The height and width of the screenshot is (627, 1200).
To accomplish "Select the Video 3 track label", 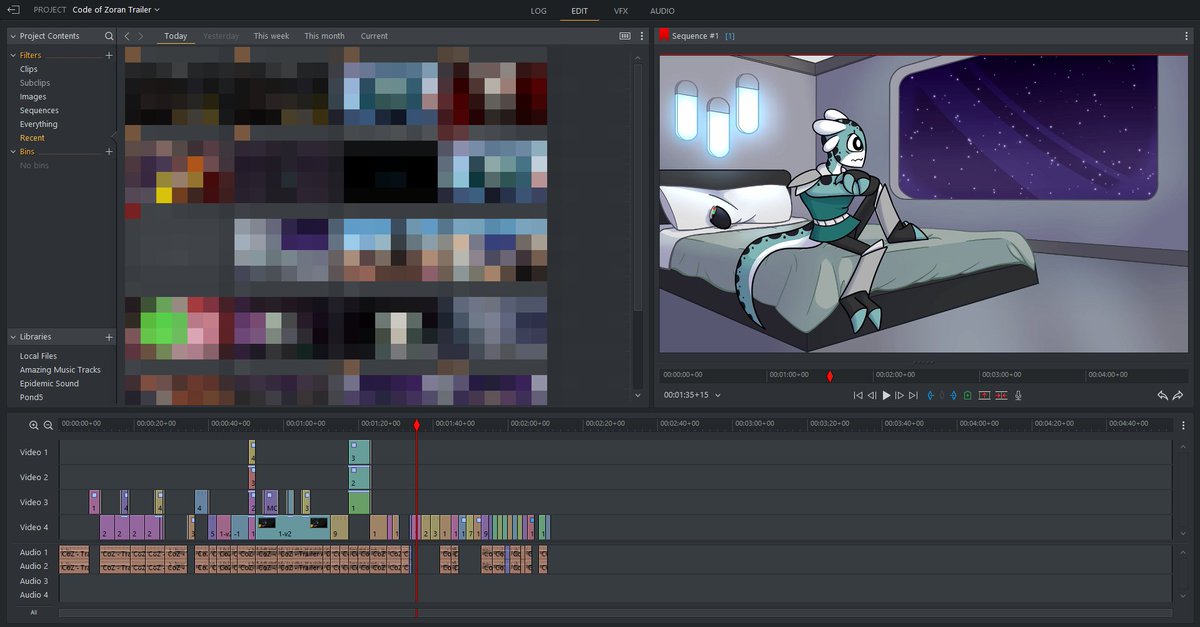I will click(x=34, y=502).
